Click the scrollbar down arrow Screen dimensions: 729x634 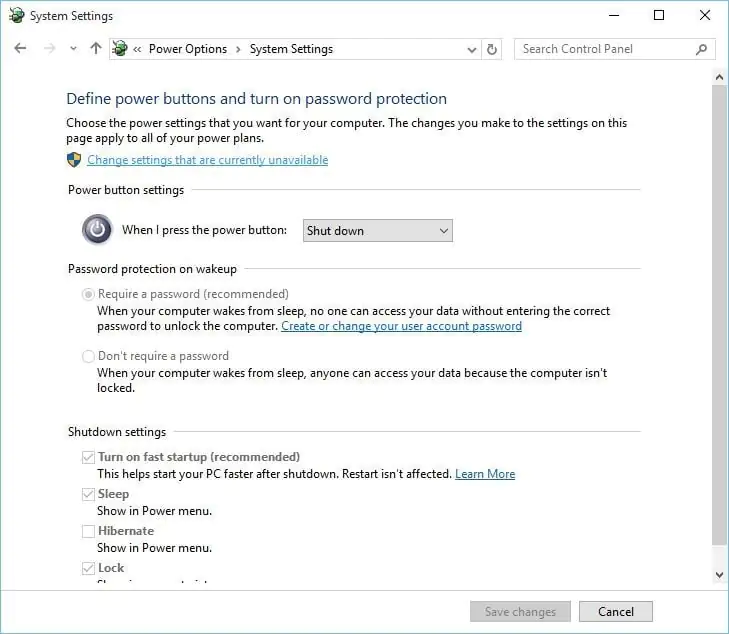tap(719, 575)
